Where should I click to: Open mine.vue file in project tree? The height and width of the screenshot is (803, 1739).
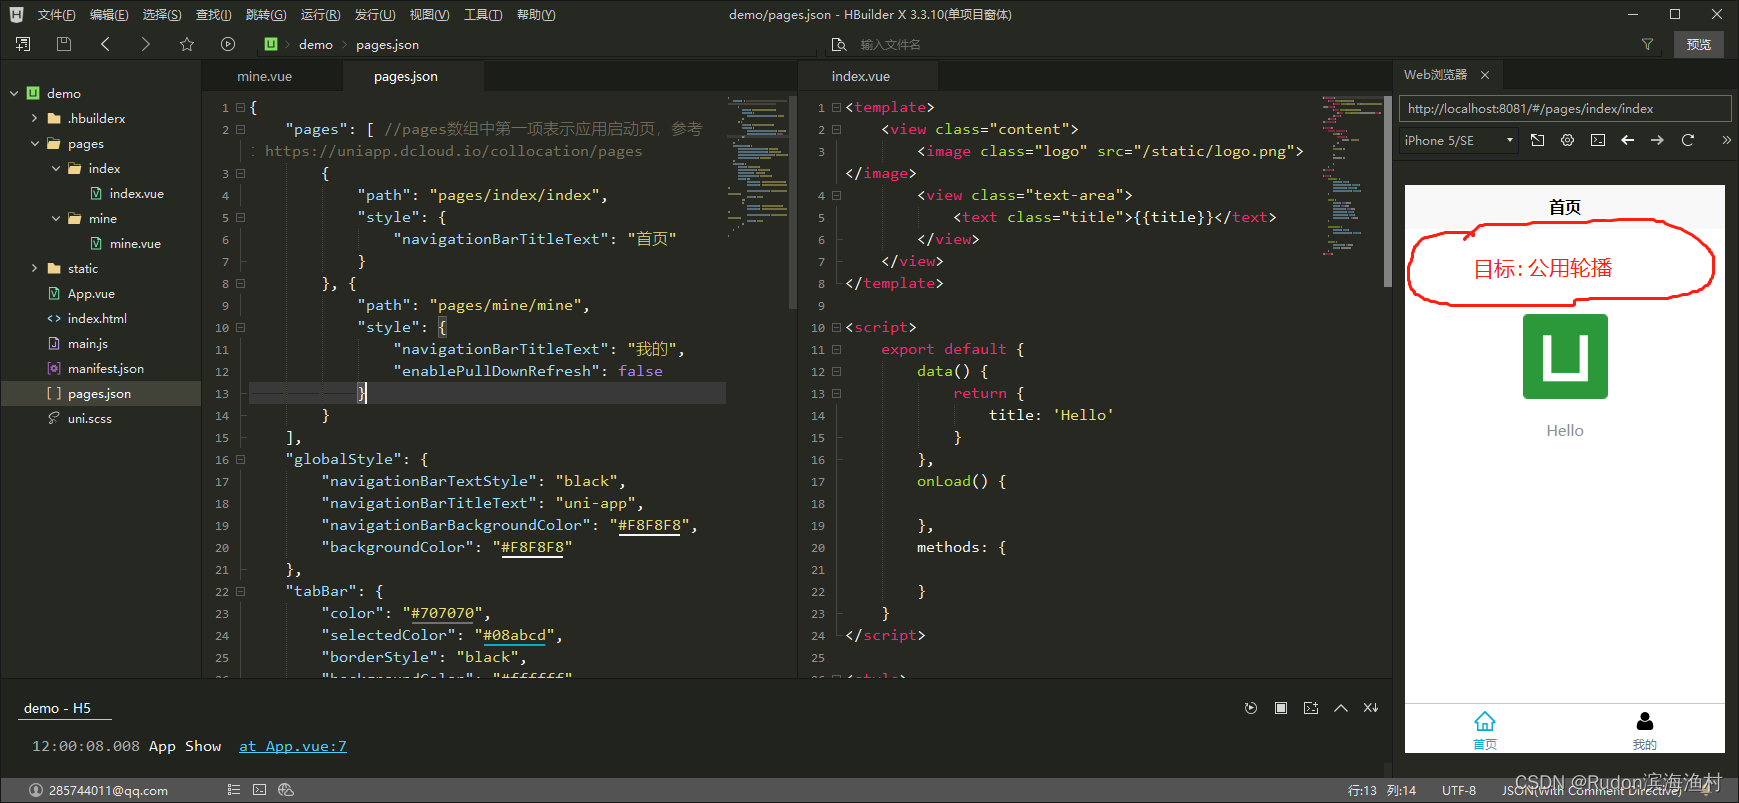point(135,243)
